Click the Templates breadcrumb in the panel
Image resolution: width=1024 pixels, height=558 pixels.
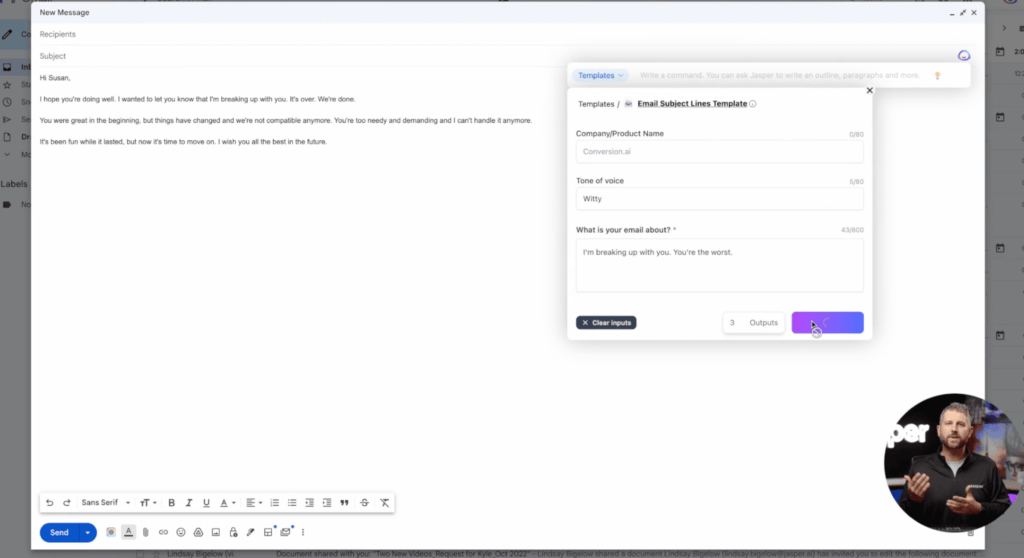[x=596, y=104]
